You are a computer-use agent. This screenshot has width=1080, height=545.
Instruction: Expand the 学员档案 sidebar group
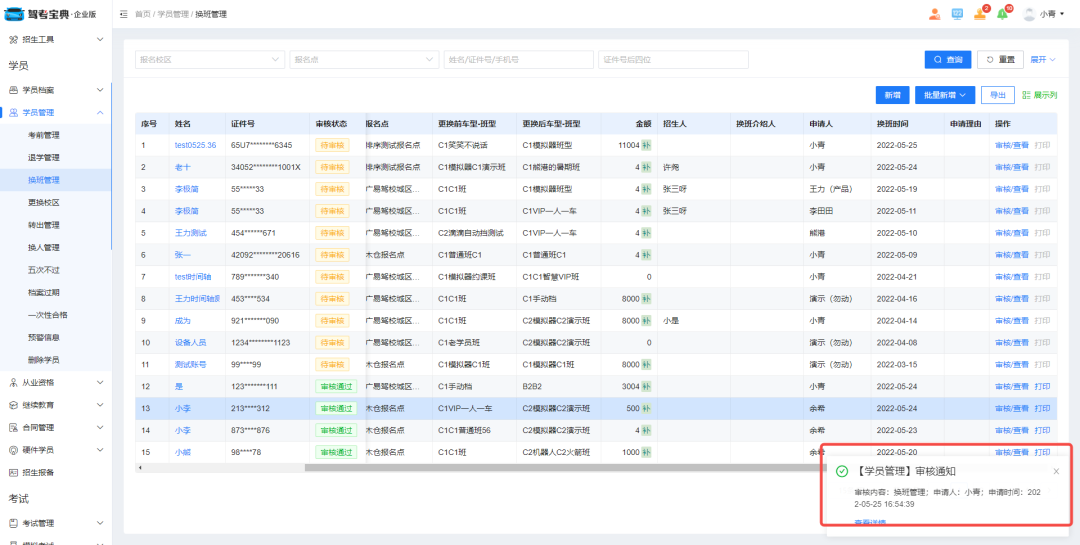100,90
